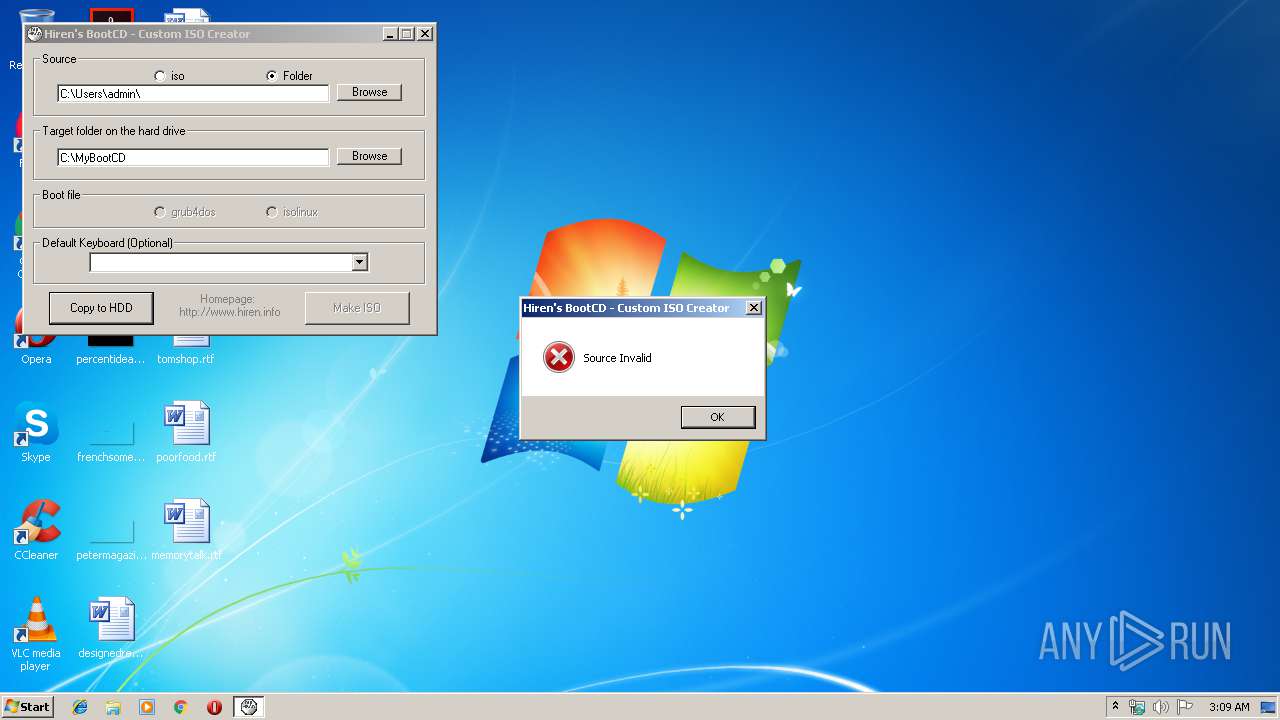Screen dimensions: 1280x720
Task: Close the Source Invalid error dialog
Action: click(754, 308)
